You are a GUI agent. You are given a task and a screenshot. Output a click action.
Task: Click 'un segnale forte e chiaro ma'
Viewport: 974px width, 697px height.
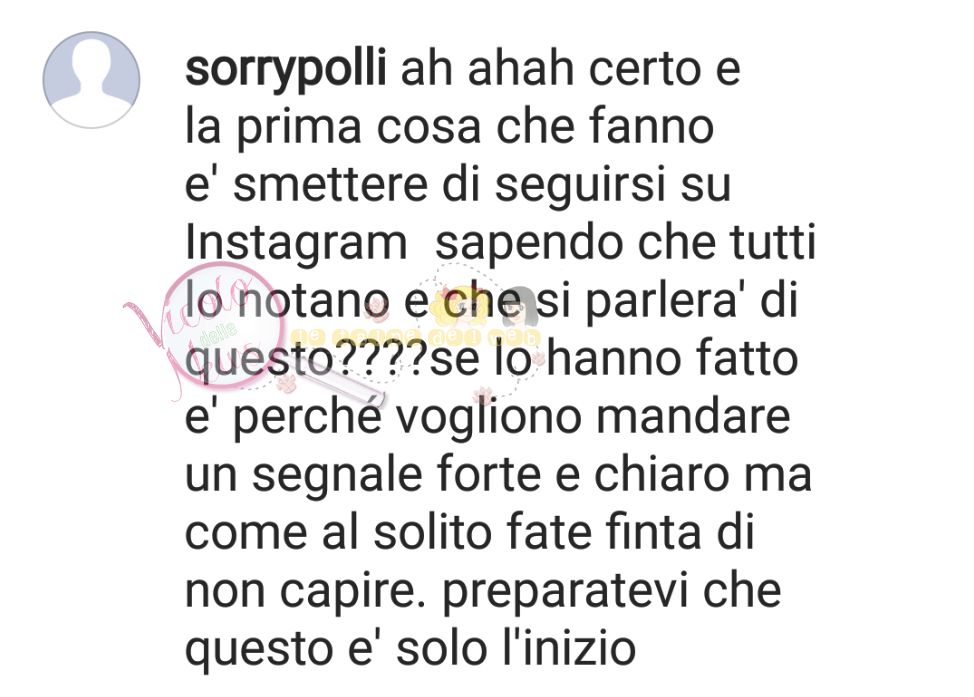coord(498,475)
